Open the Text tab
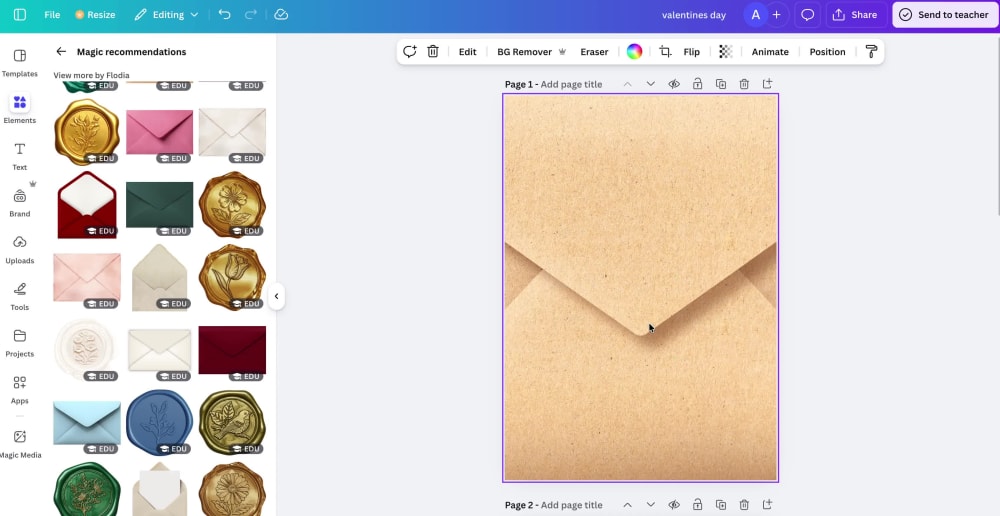The height and width of the screenshot is (516, 1000). (x=20, y=156)
